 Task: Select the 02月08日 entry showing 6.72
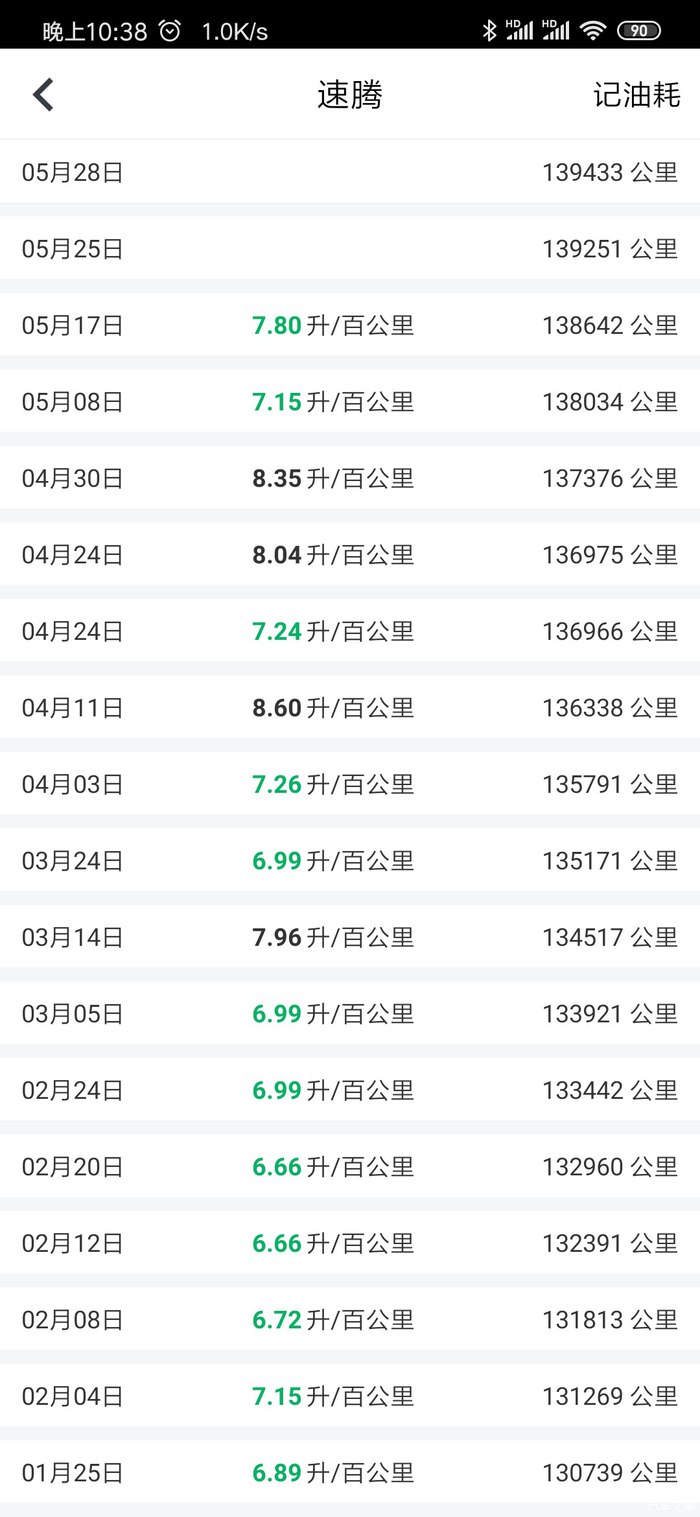[350, 1319]
